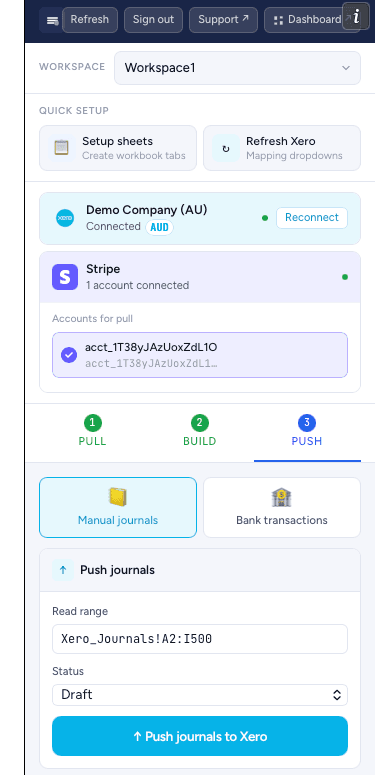
Task: Select the Bank transactions option
Action: click(282, 507)
